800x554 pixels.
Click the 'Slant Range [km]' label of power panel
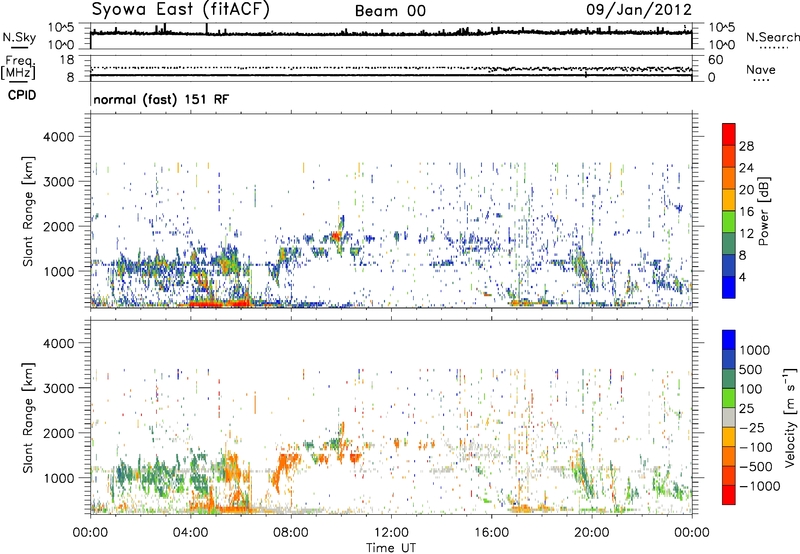tap(28, 211)
